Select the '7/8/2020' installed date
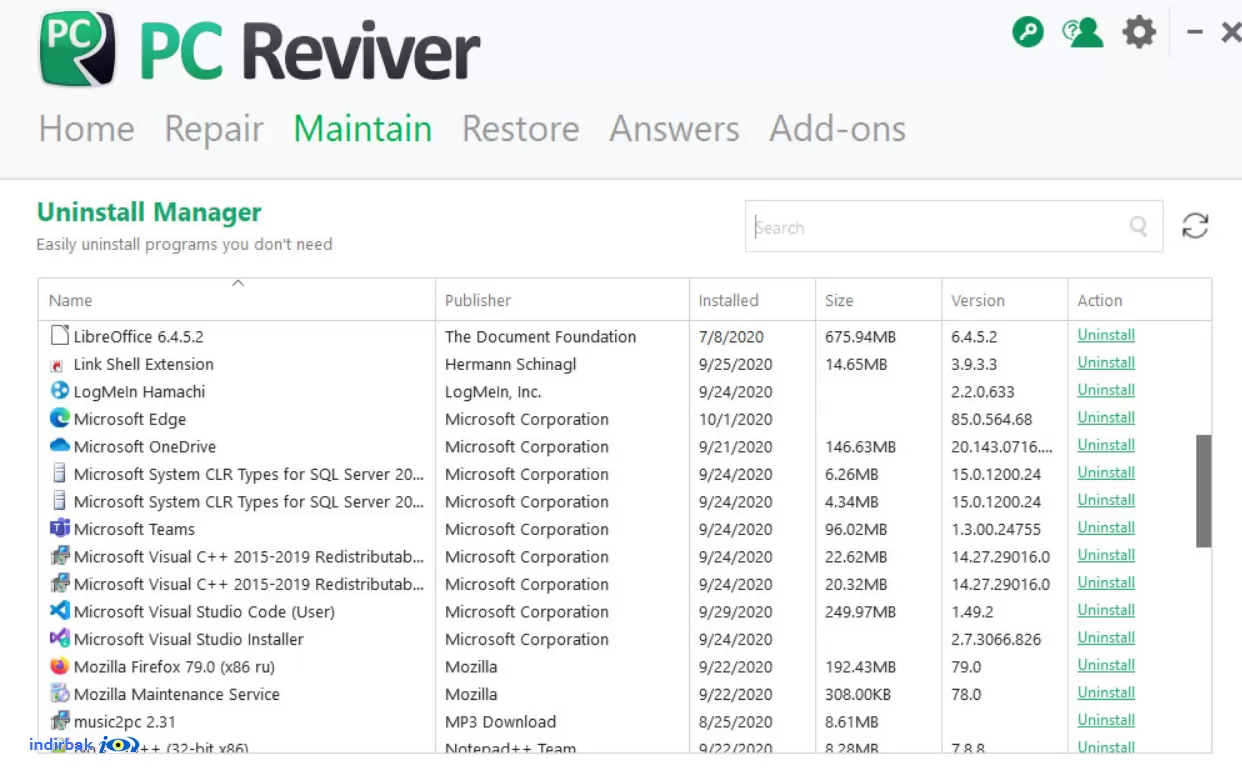The width and height of the screenshot is (1242, 773). click(730, 337)
